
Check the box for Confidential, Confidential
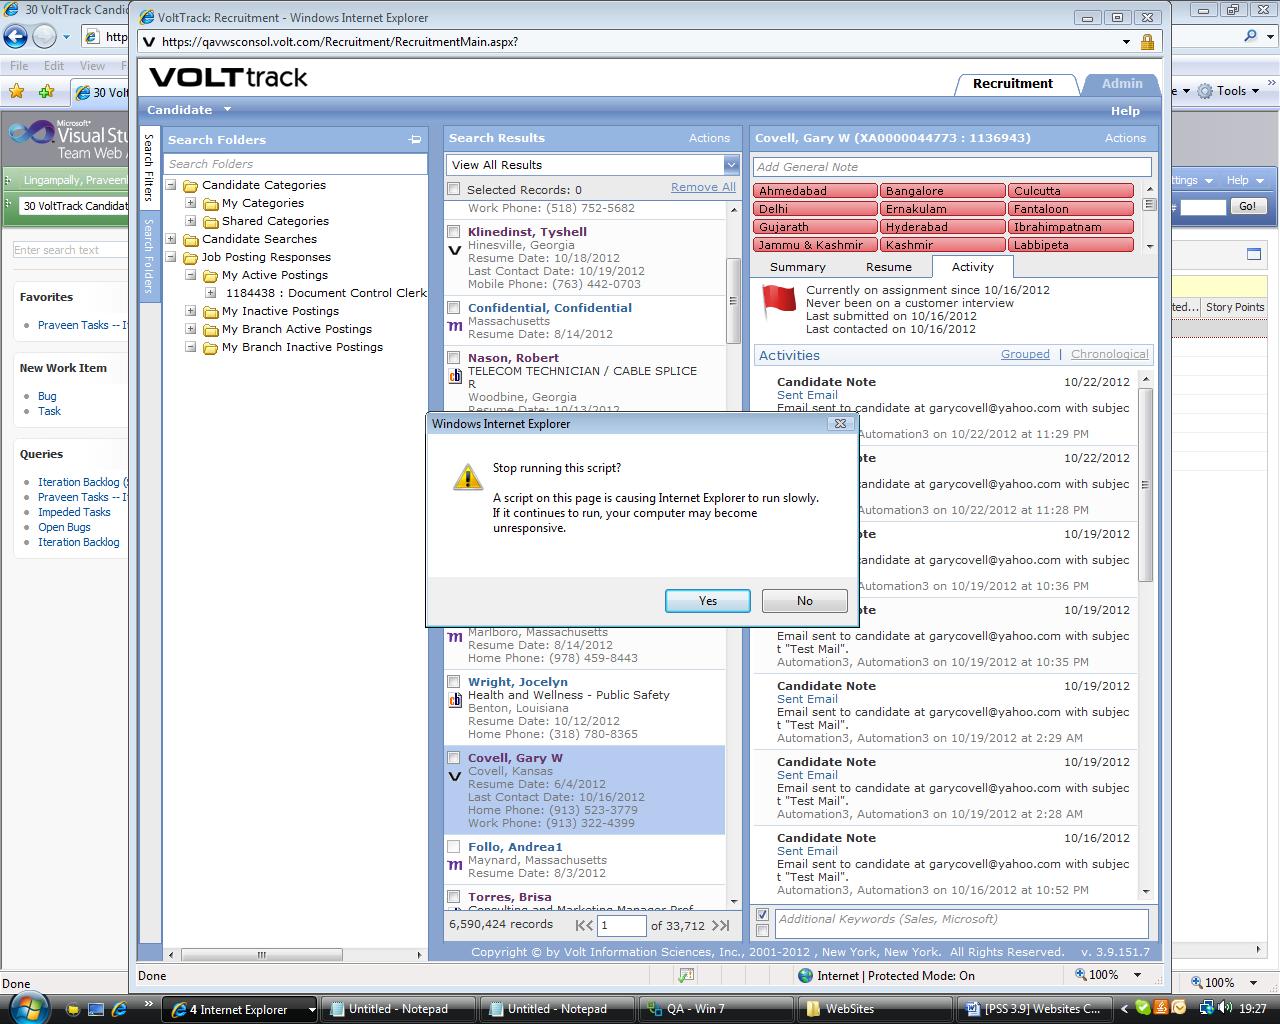pos(454,308)
